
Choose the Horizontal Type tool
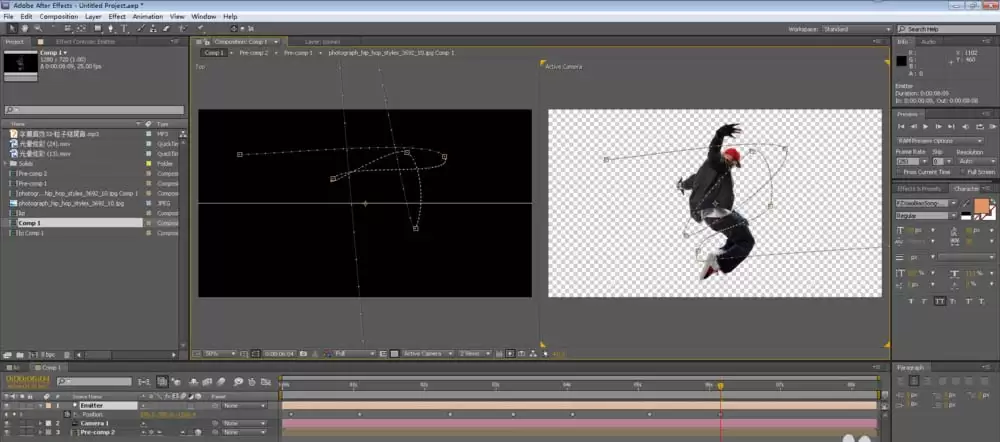tap(124, 29)
